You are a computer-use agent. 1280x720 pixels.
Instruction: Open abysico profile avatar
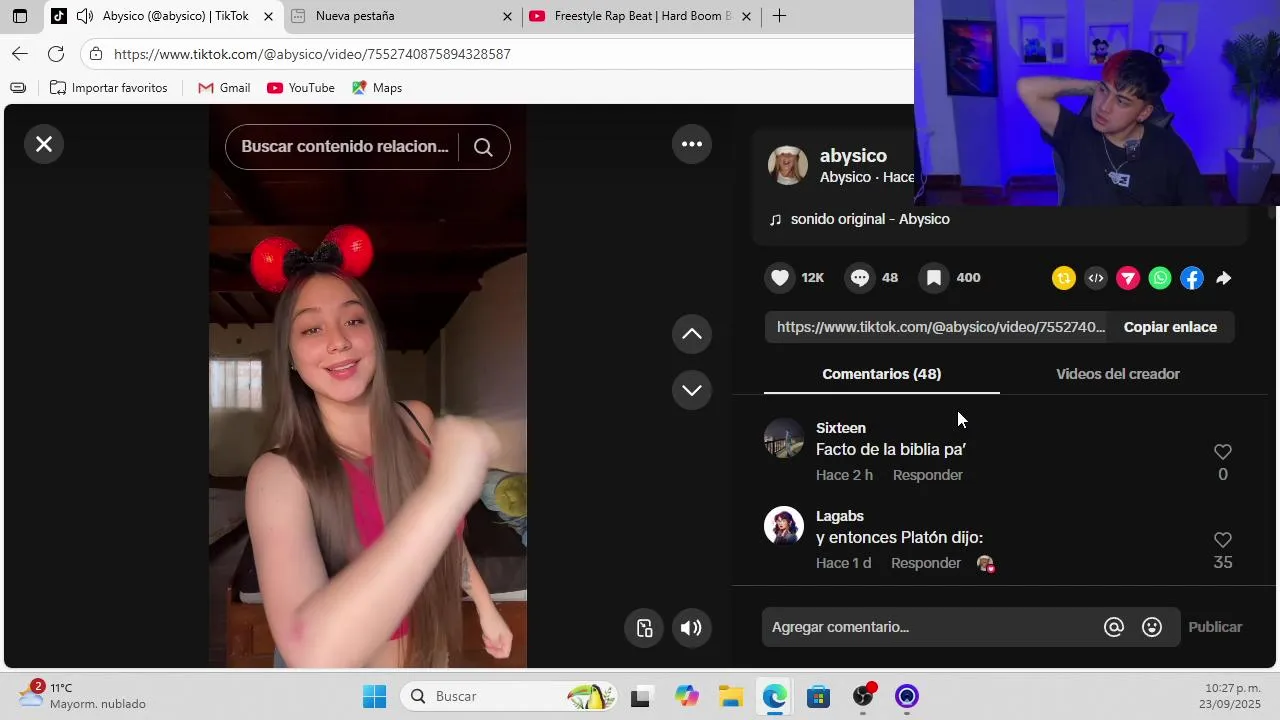tap(788, 165)
